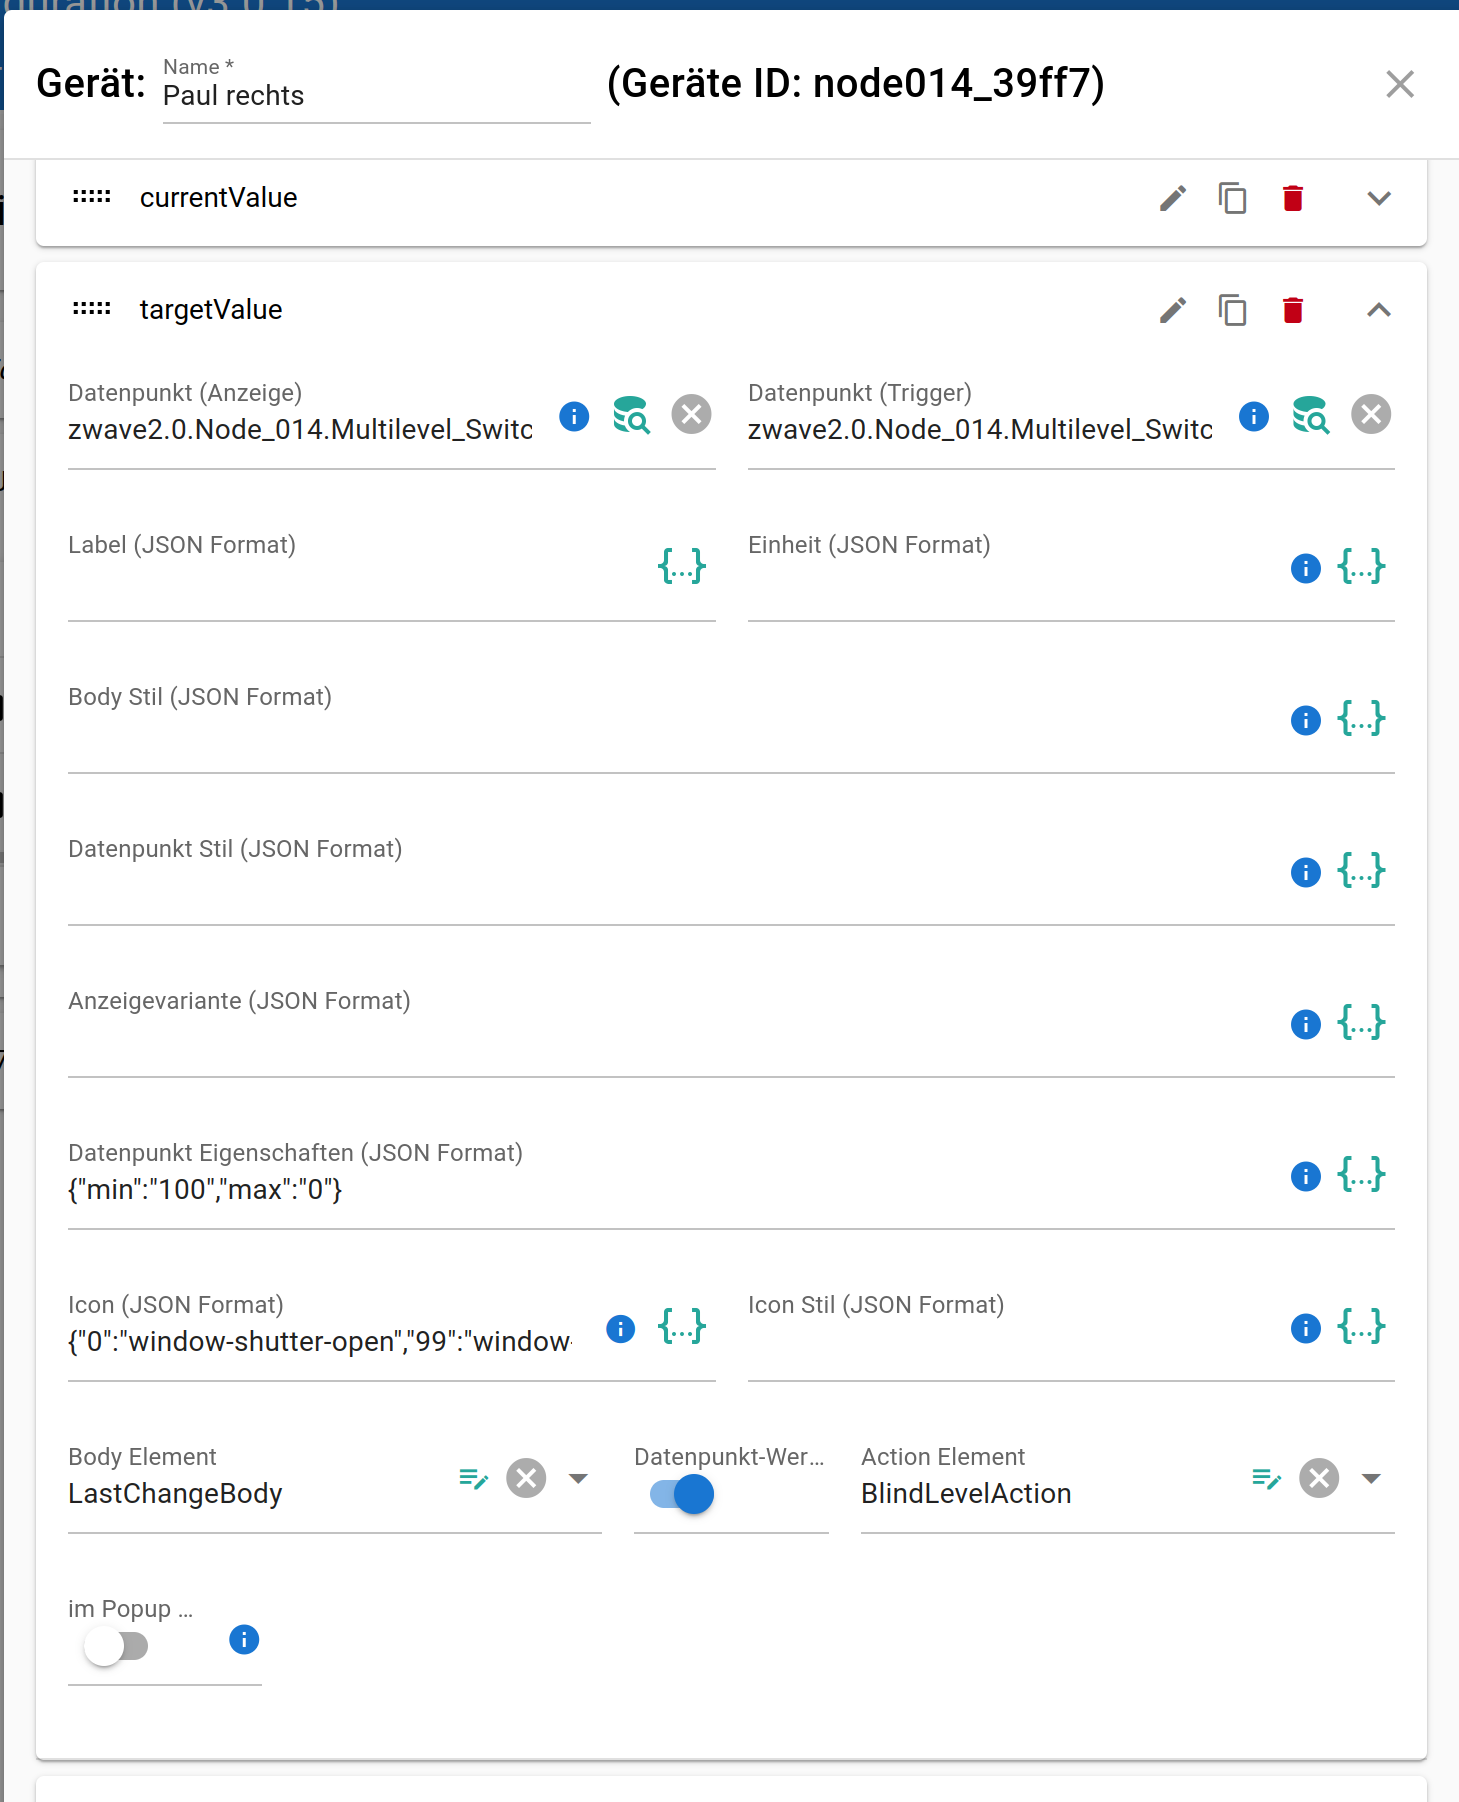Select the LastChangeBody value
The height and width of the screenshot is (1802, 1459).
176,1494
